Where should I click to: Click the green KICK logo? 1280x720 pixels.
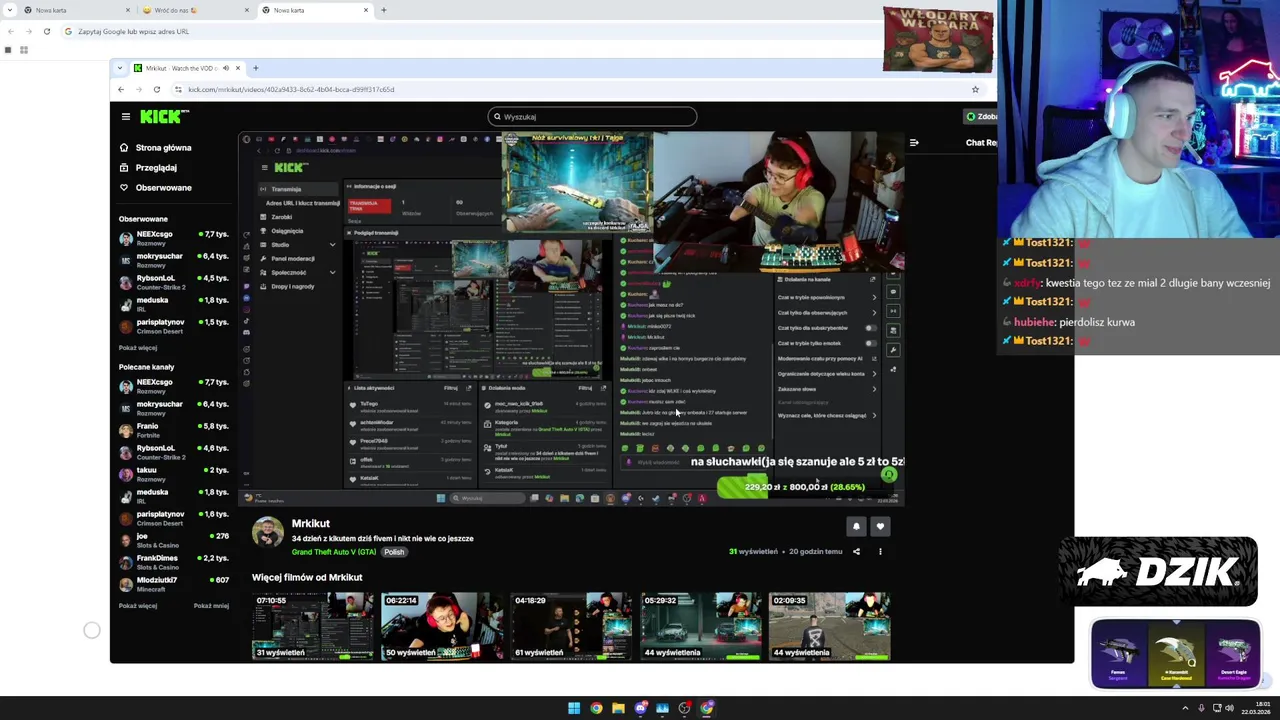(x=164, y=116)
